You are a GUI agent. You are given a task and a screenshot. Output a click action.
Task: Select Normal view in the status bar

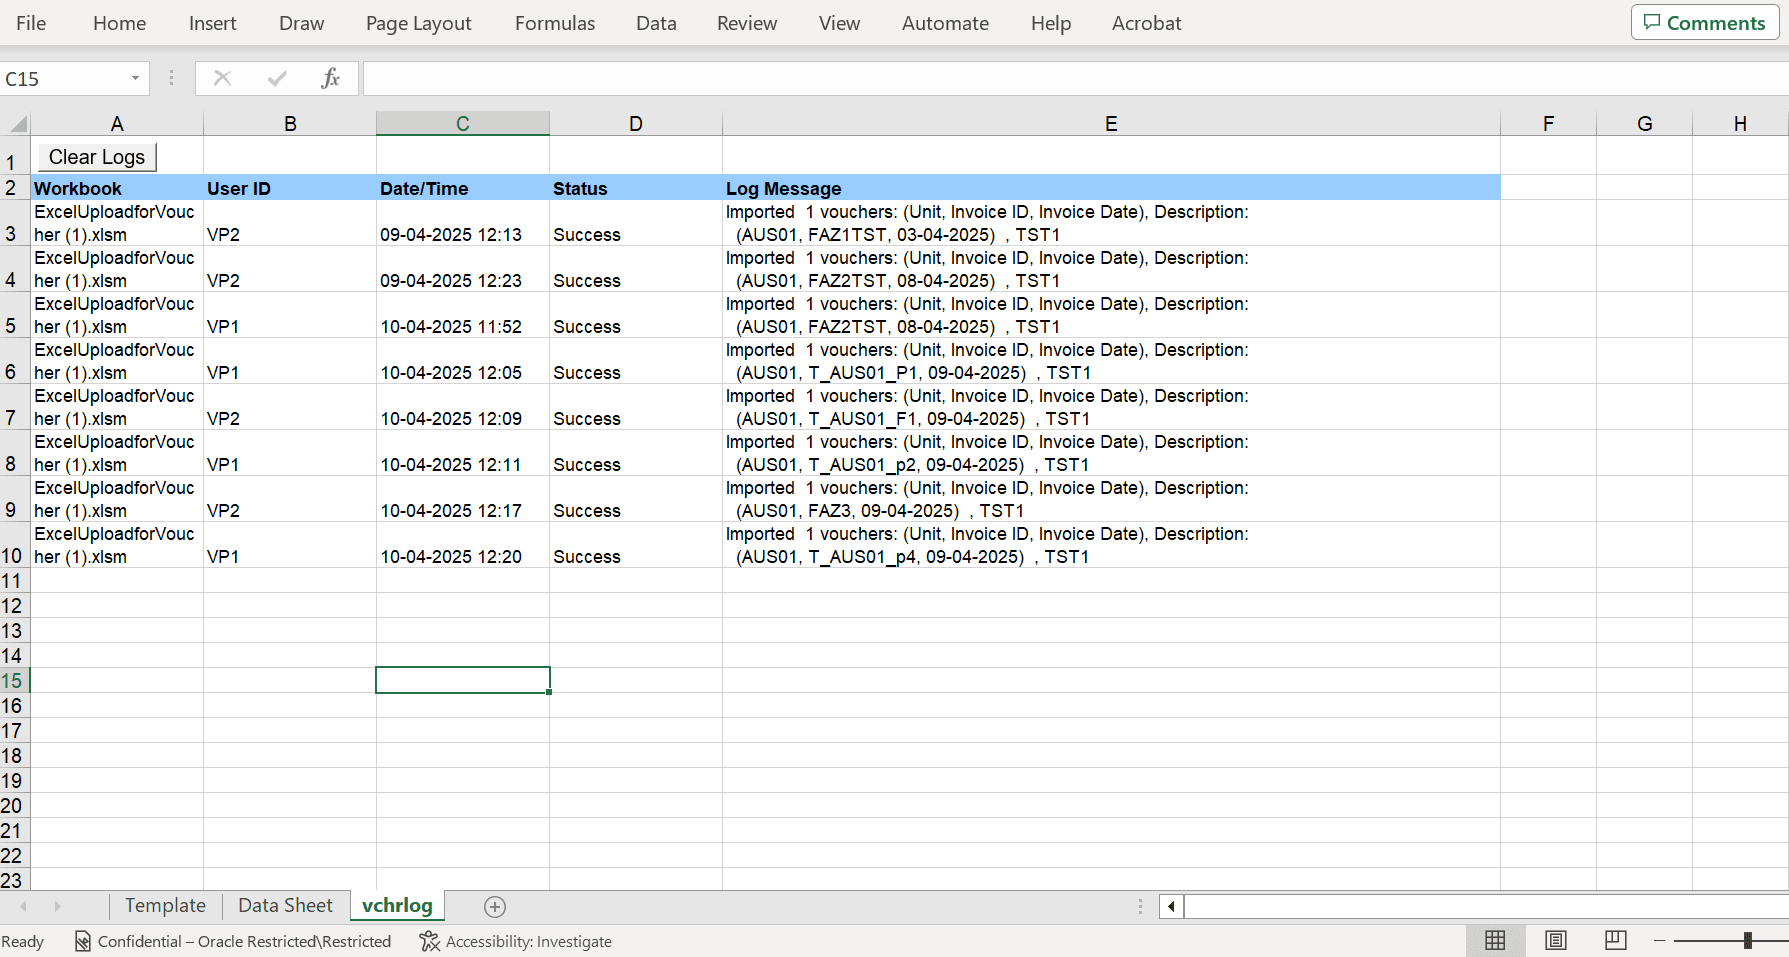coord(1495,941)
